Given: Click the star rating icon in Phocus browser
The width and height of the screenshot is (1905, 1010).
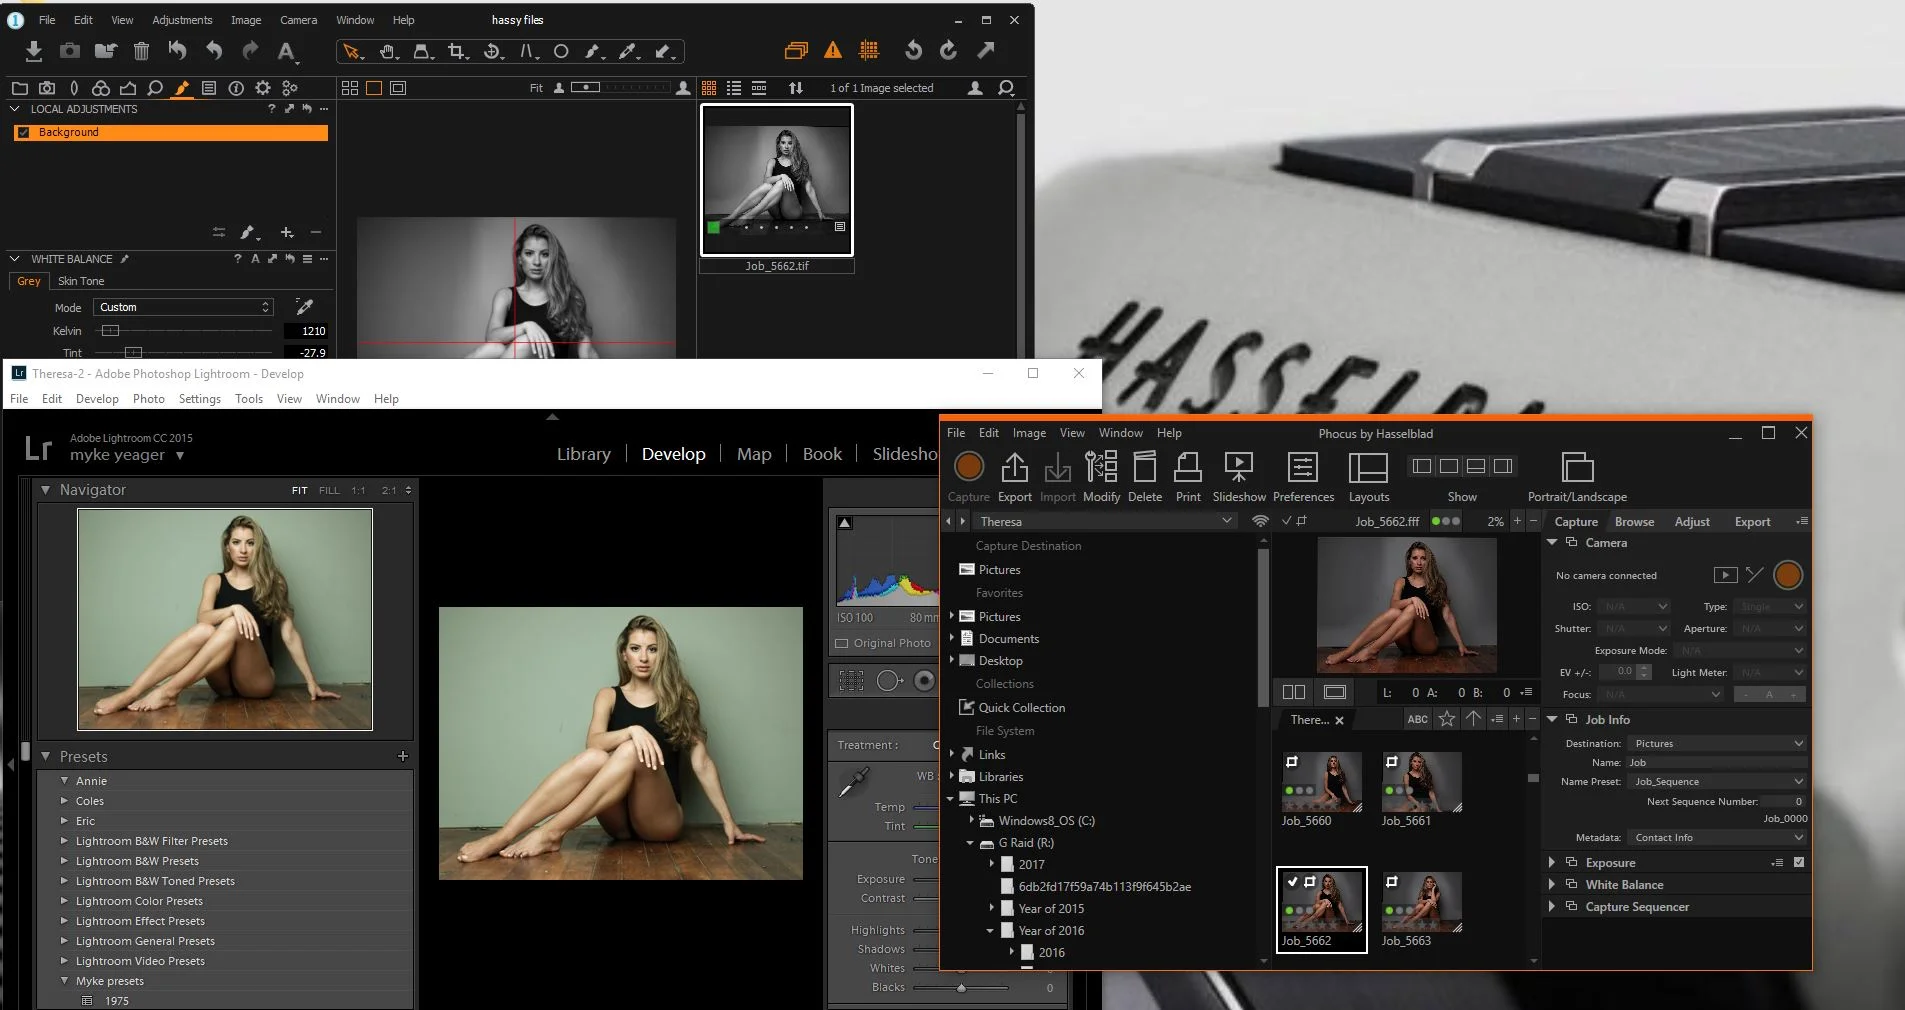Looking at the screenshot, I should (1446, 719).
